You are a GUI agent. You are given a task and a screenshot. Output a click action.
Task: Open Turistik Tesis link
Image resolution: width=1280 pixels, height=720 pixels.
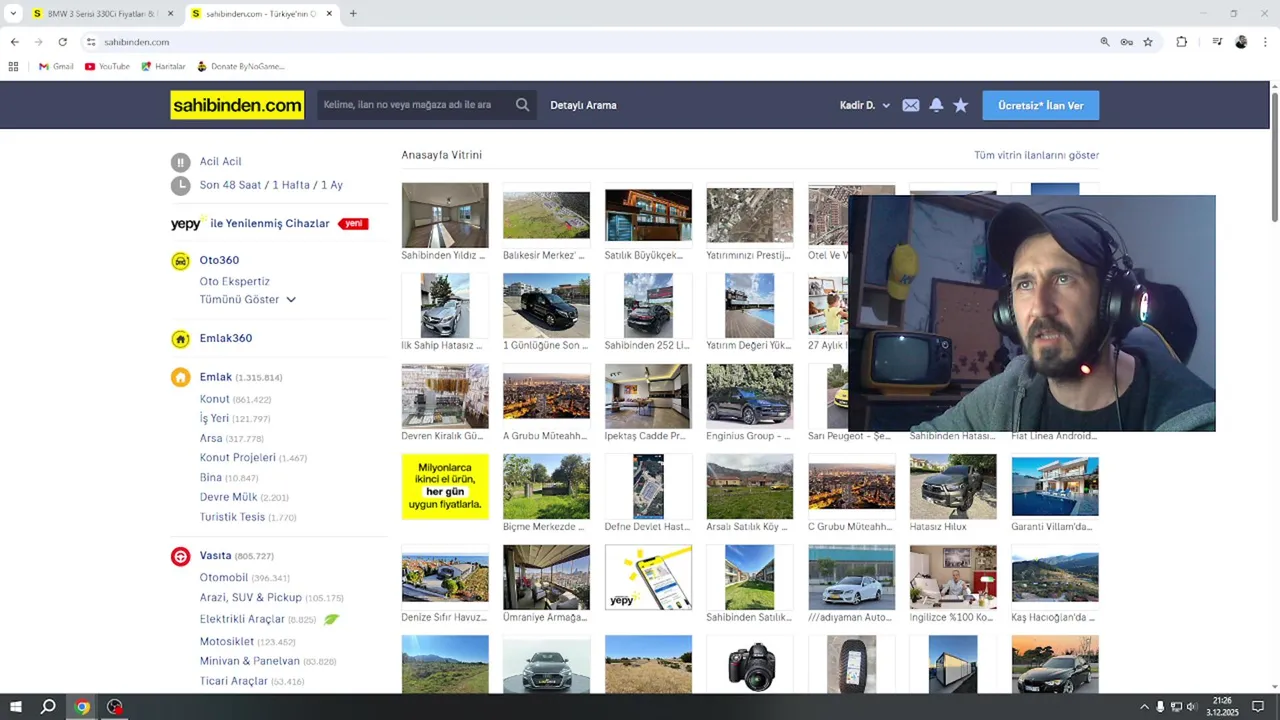(x=232, y=517)
